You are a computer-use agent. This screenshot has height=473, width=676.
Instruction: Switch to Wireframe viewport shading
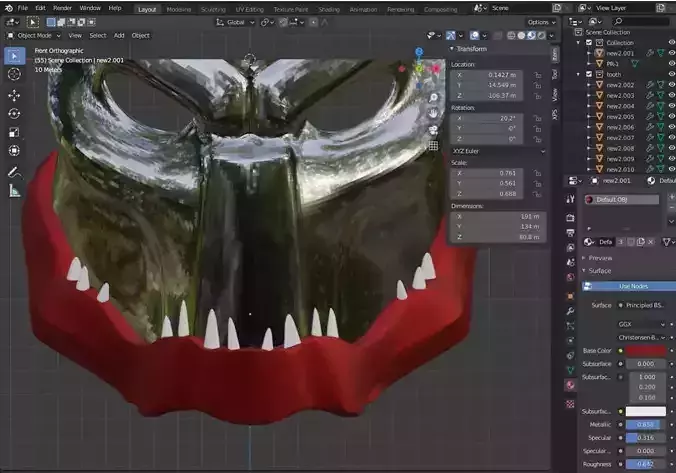[511, 36]
